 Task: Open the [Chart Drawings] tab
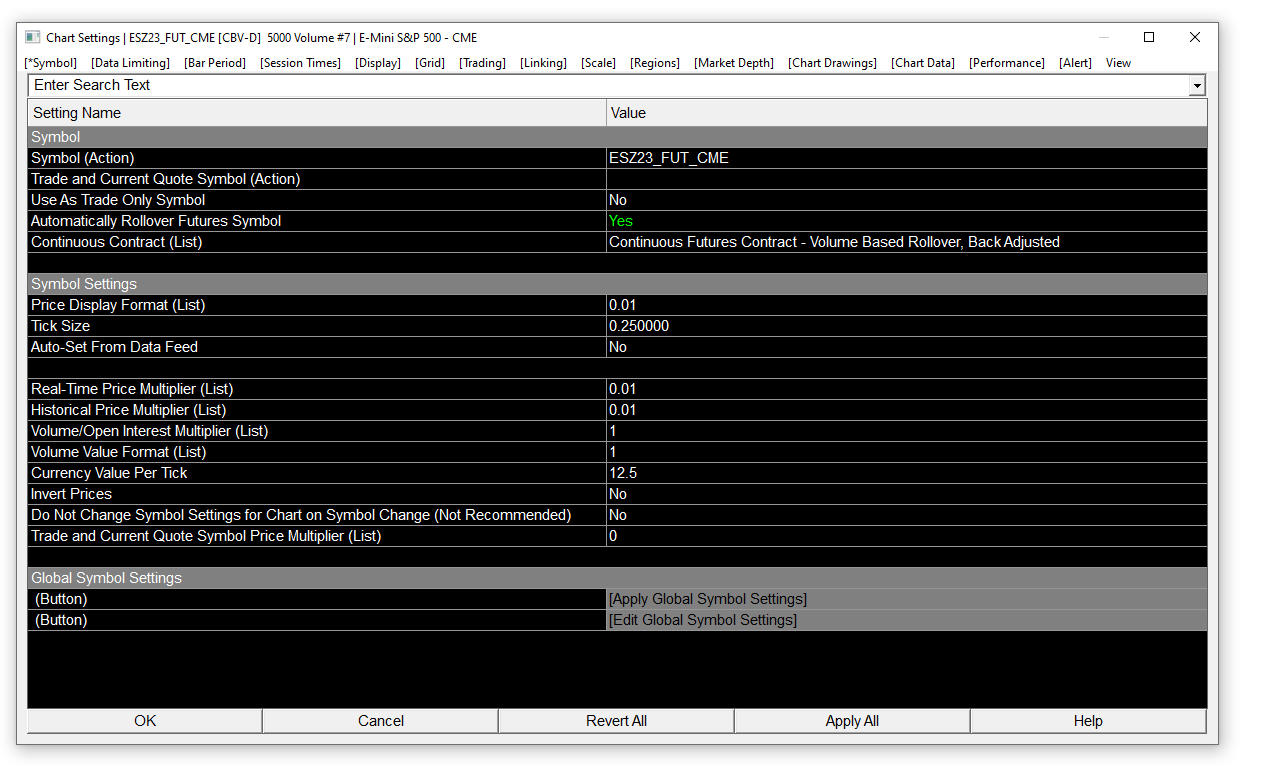pyautogui.click(x=832, y=63)
